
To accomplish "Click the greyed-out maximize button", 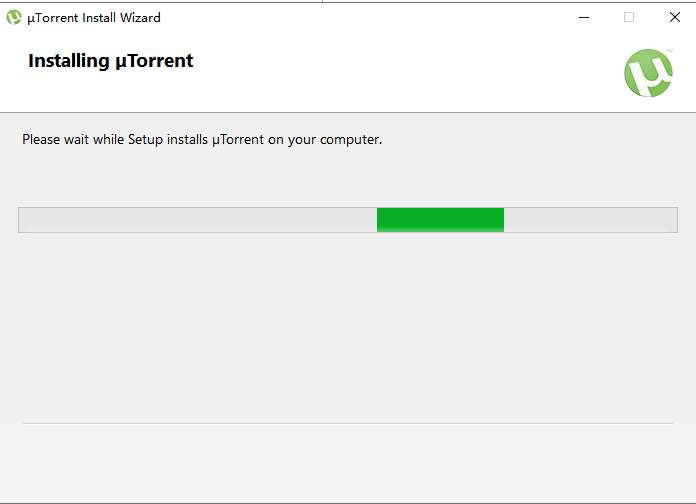I will pyautogui.click(x=629, y=17).
